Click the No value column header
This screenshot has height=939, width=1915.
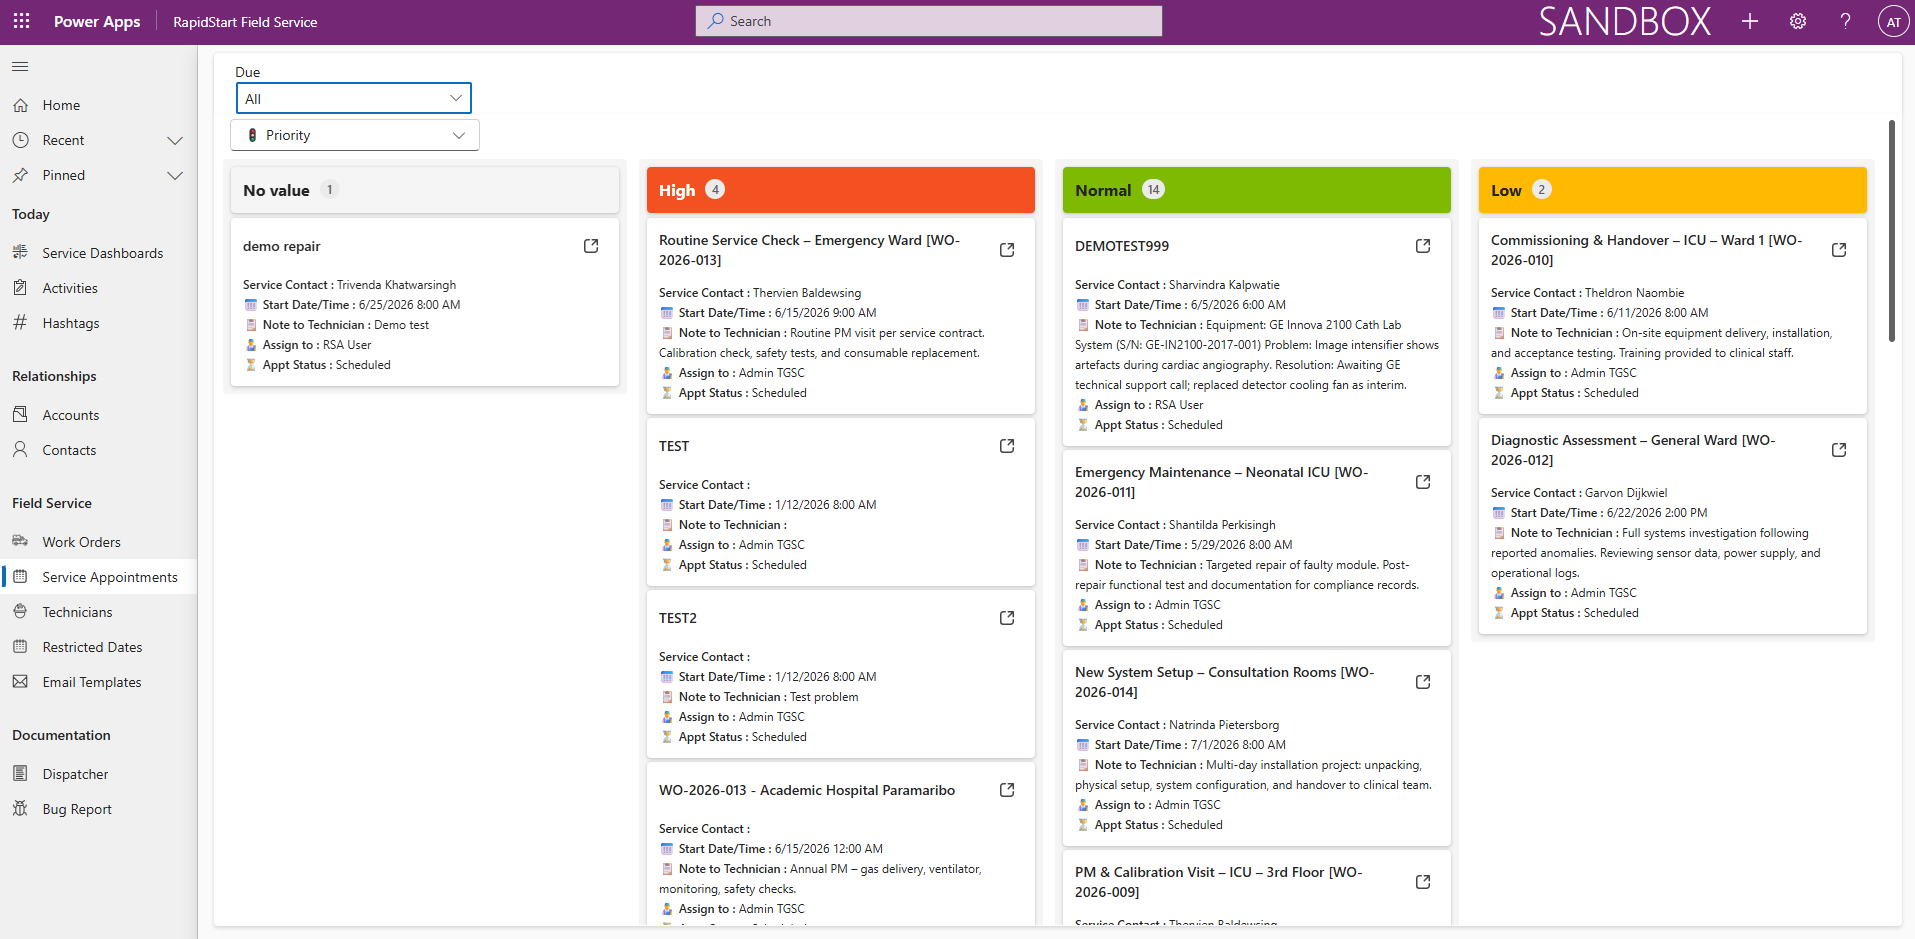point(425,190)
